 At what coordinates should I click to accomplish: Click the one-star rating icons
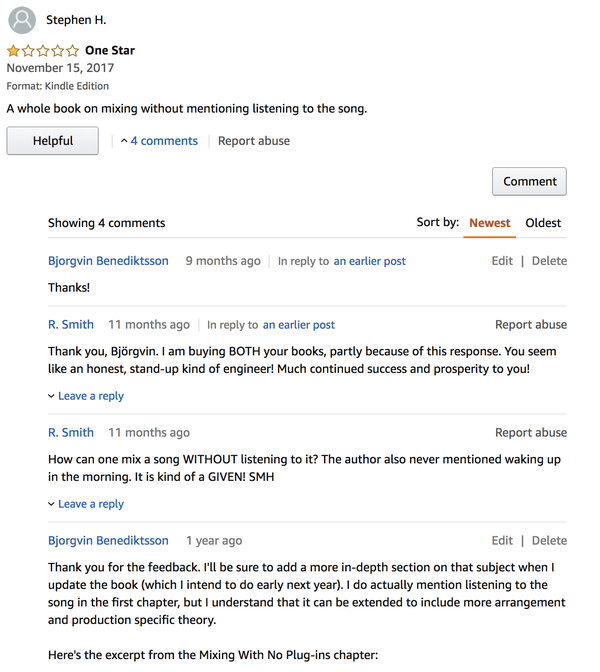(x=43, y=50)
